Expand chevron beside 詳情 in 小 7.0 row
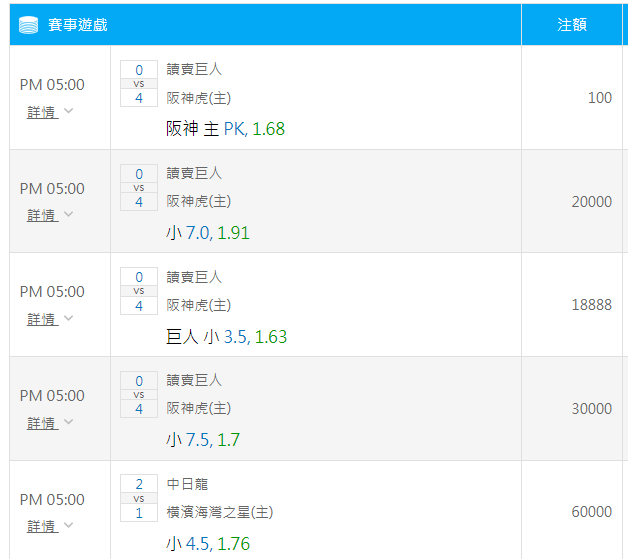The height and width of the screenshot is (559, 628). 68,214
